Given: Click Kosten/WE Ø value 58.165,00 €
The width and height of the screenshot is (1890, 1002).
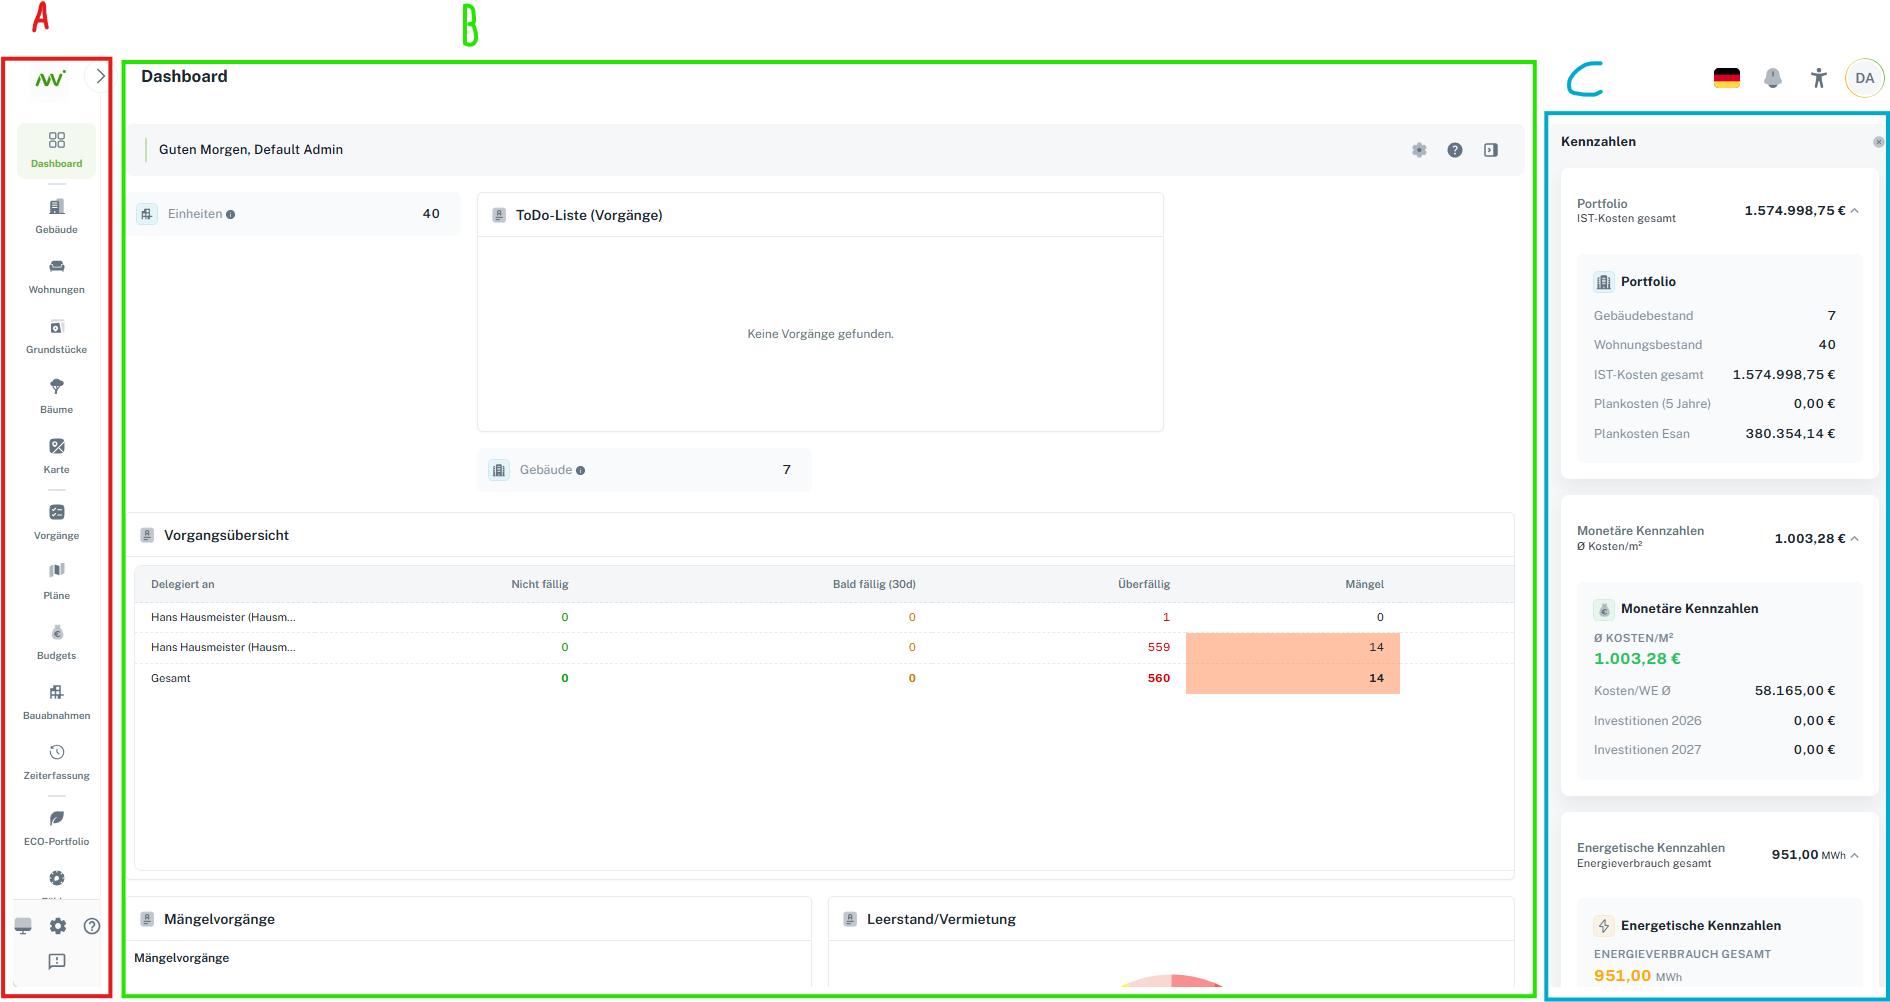Looking at the screenshot, I should click(x=1795, y=691).
